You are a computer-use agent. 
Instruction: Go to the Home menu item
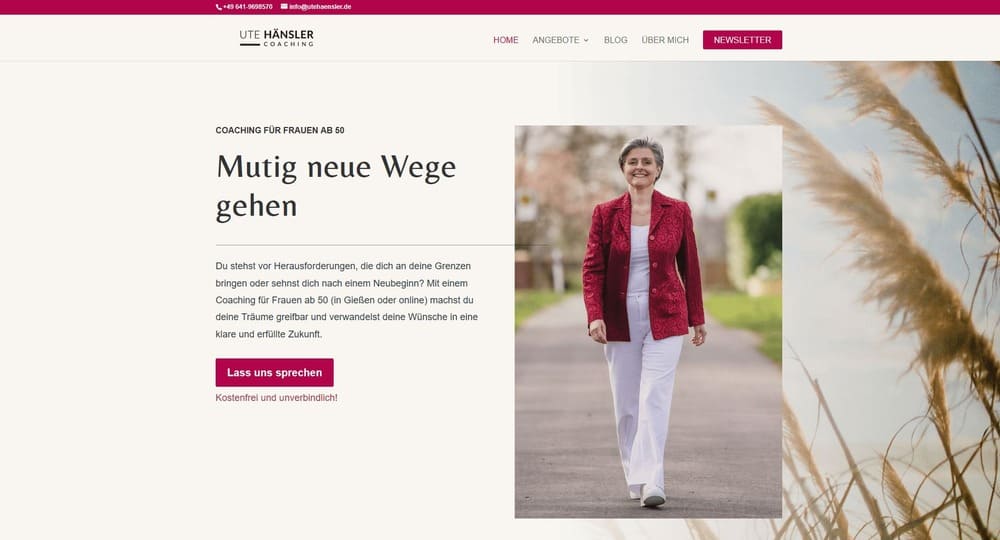coord(506,40)
